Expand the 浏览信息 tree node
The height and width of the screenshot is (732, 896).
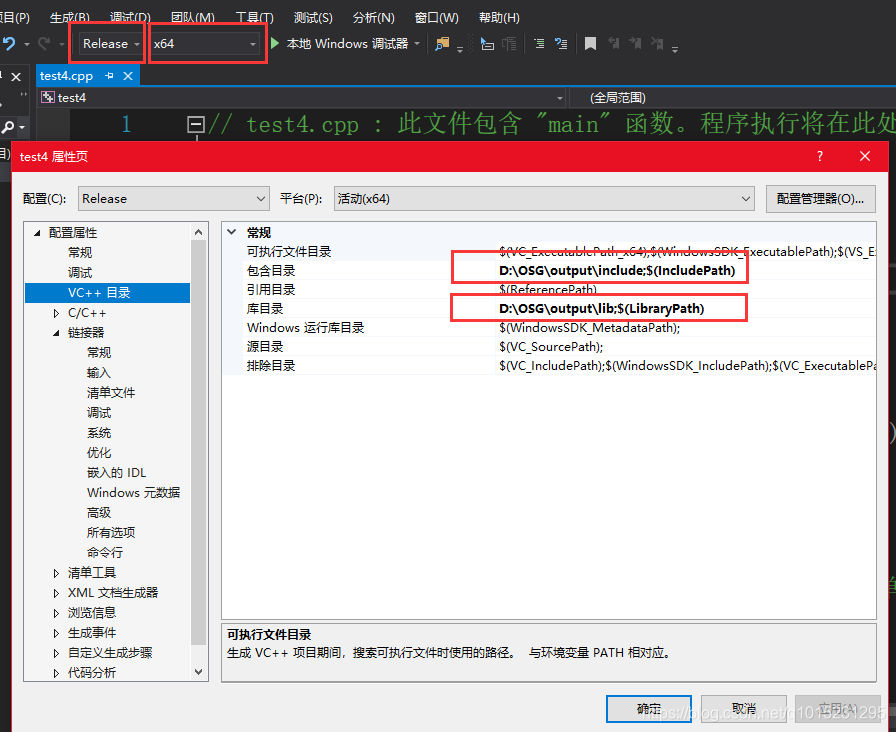(x=56, y=613)
